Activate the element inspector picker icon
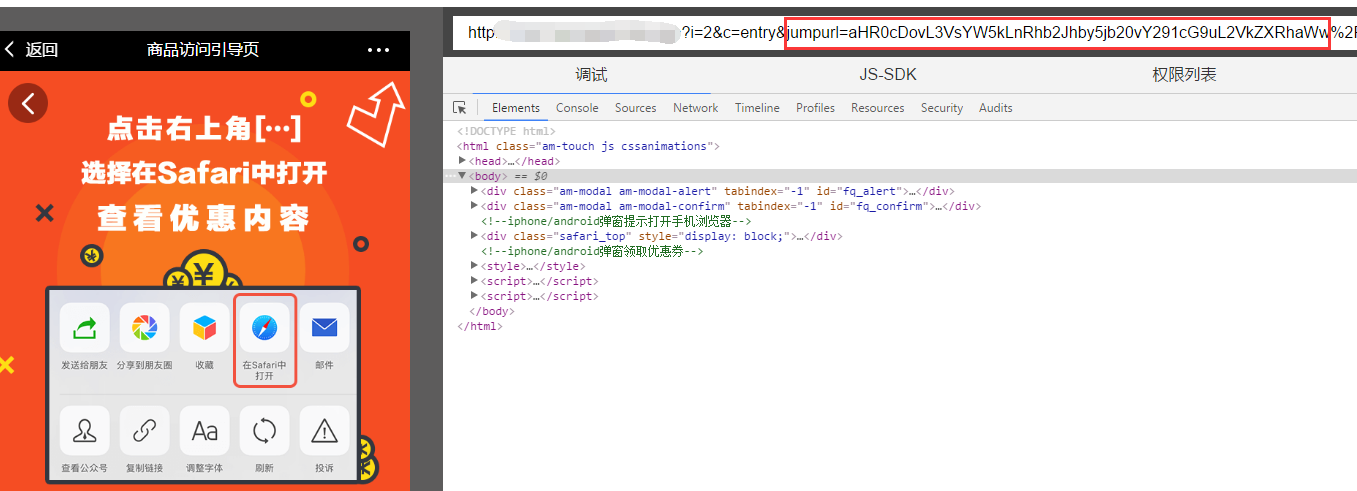The height and width of the screenshot is (491, 1357). click(460, 108)
